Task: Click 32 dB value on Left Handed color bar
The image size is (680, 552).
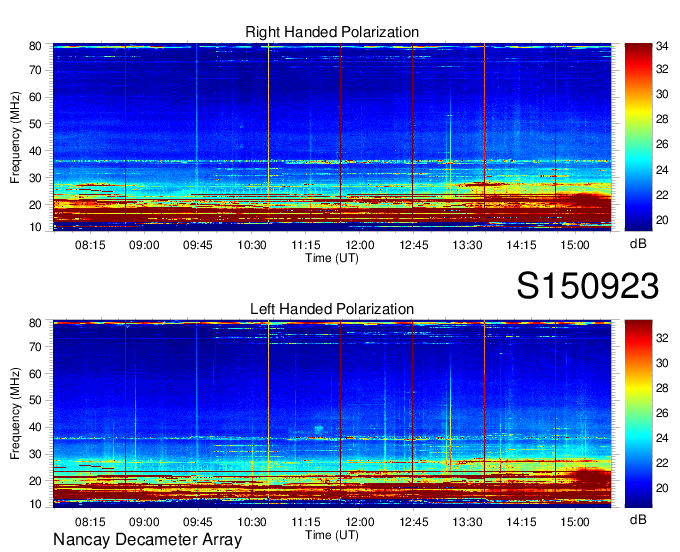Action: point(662,338)
